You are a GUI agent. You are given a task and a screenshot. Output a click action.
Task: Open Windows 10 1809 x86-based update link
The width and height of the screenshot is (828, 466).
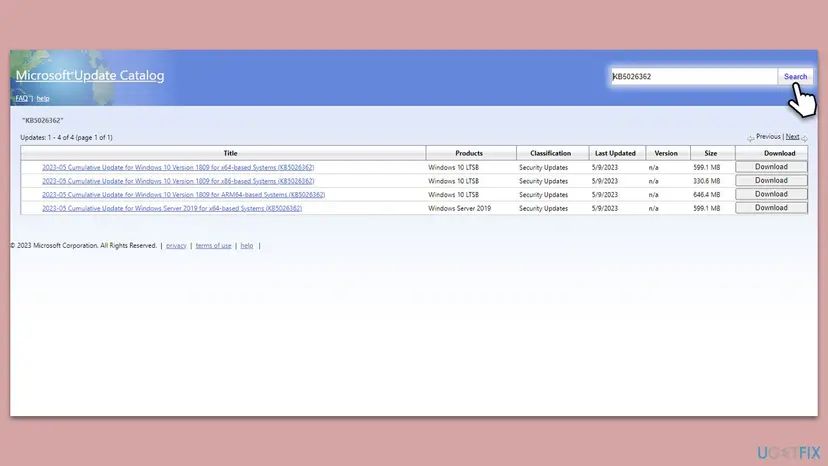178,181
